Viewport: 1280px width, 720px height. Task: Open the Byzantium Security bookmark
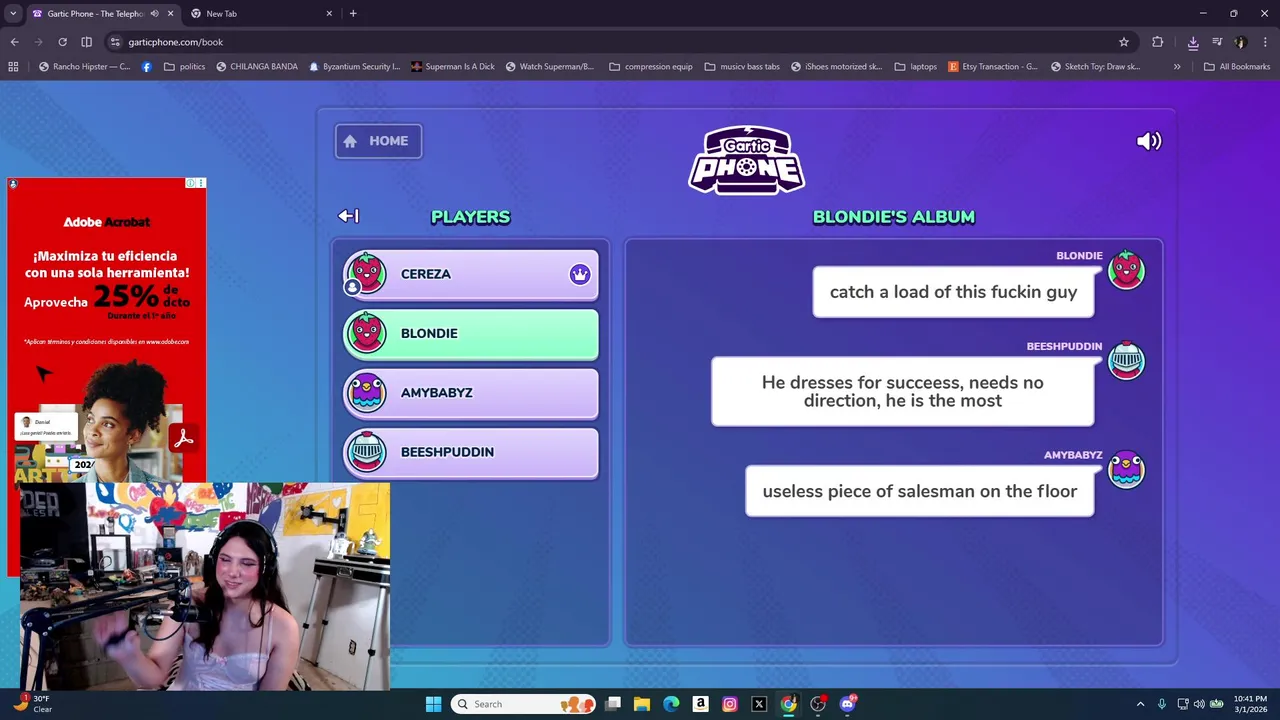[354, 67]
